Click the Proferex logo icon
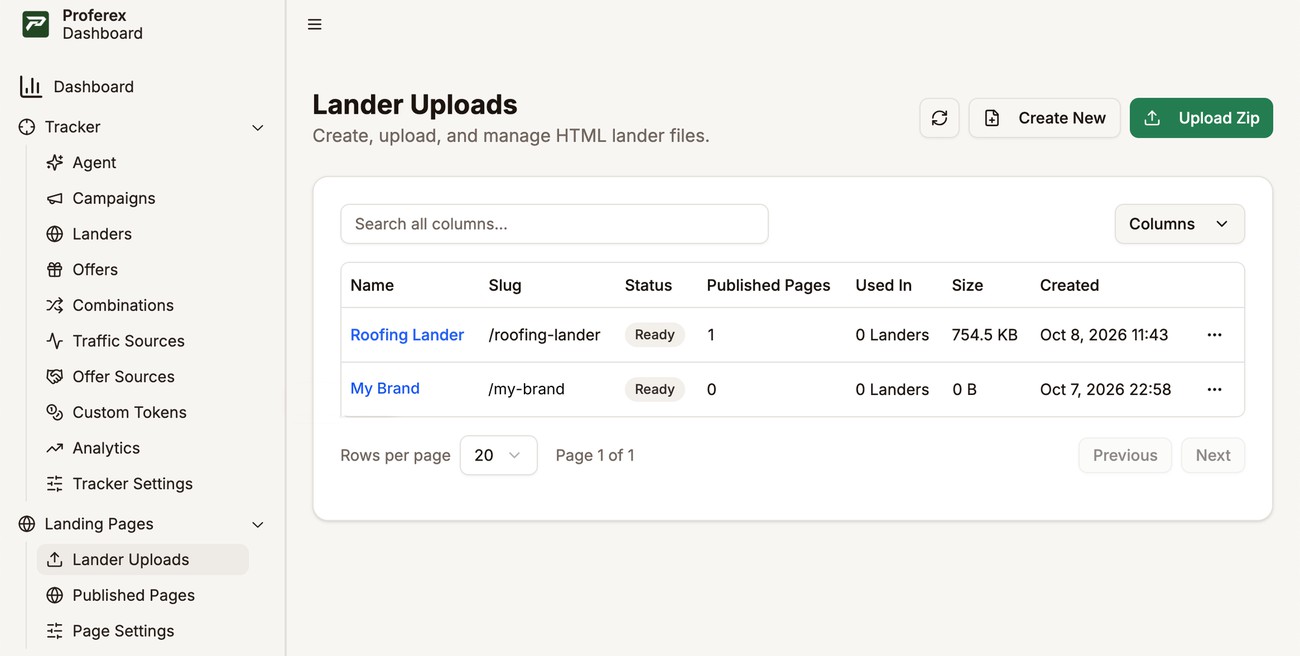Viewport: 1300px width, 656px height. click(x=36, y=24)
